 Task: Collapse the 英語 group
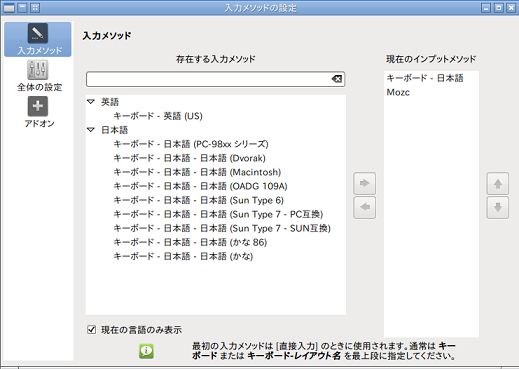91,102
